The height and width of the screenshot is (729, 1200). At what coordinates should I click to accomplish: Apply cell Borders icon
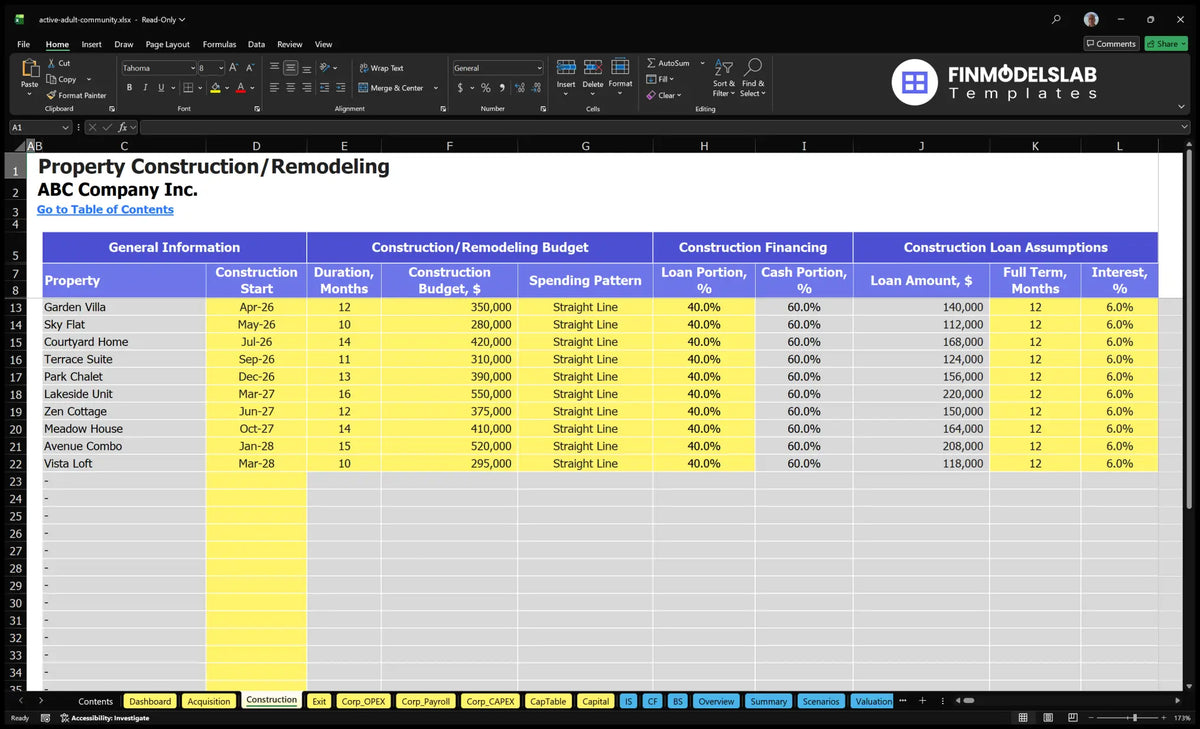[x=190, y=88]
